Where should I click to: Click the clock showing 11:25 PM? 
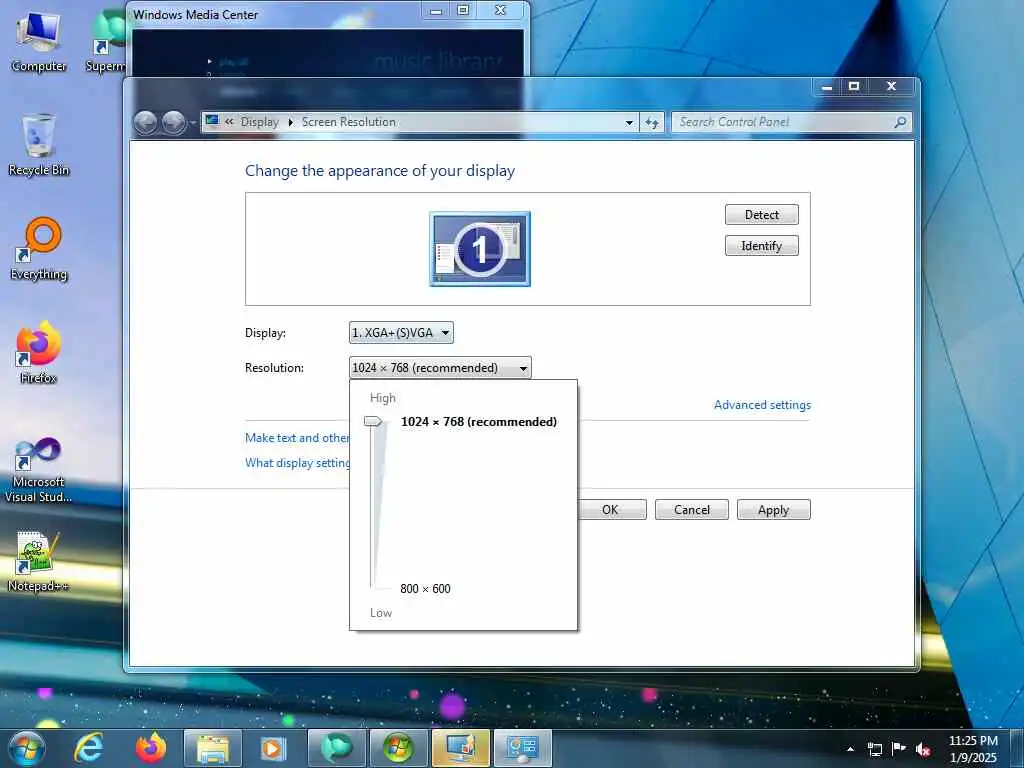click(x=973, y=741)
